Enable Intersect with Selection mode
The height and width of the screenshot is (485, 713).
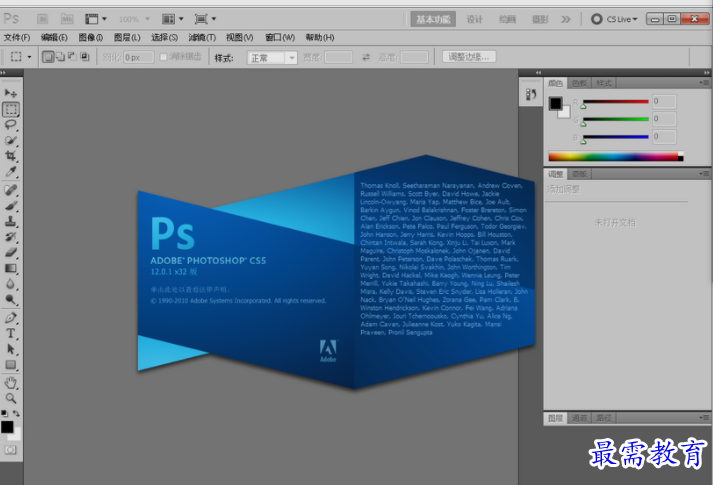[x=85, y=57]
